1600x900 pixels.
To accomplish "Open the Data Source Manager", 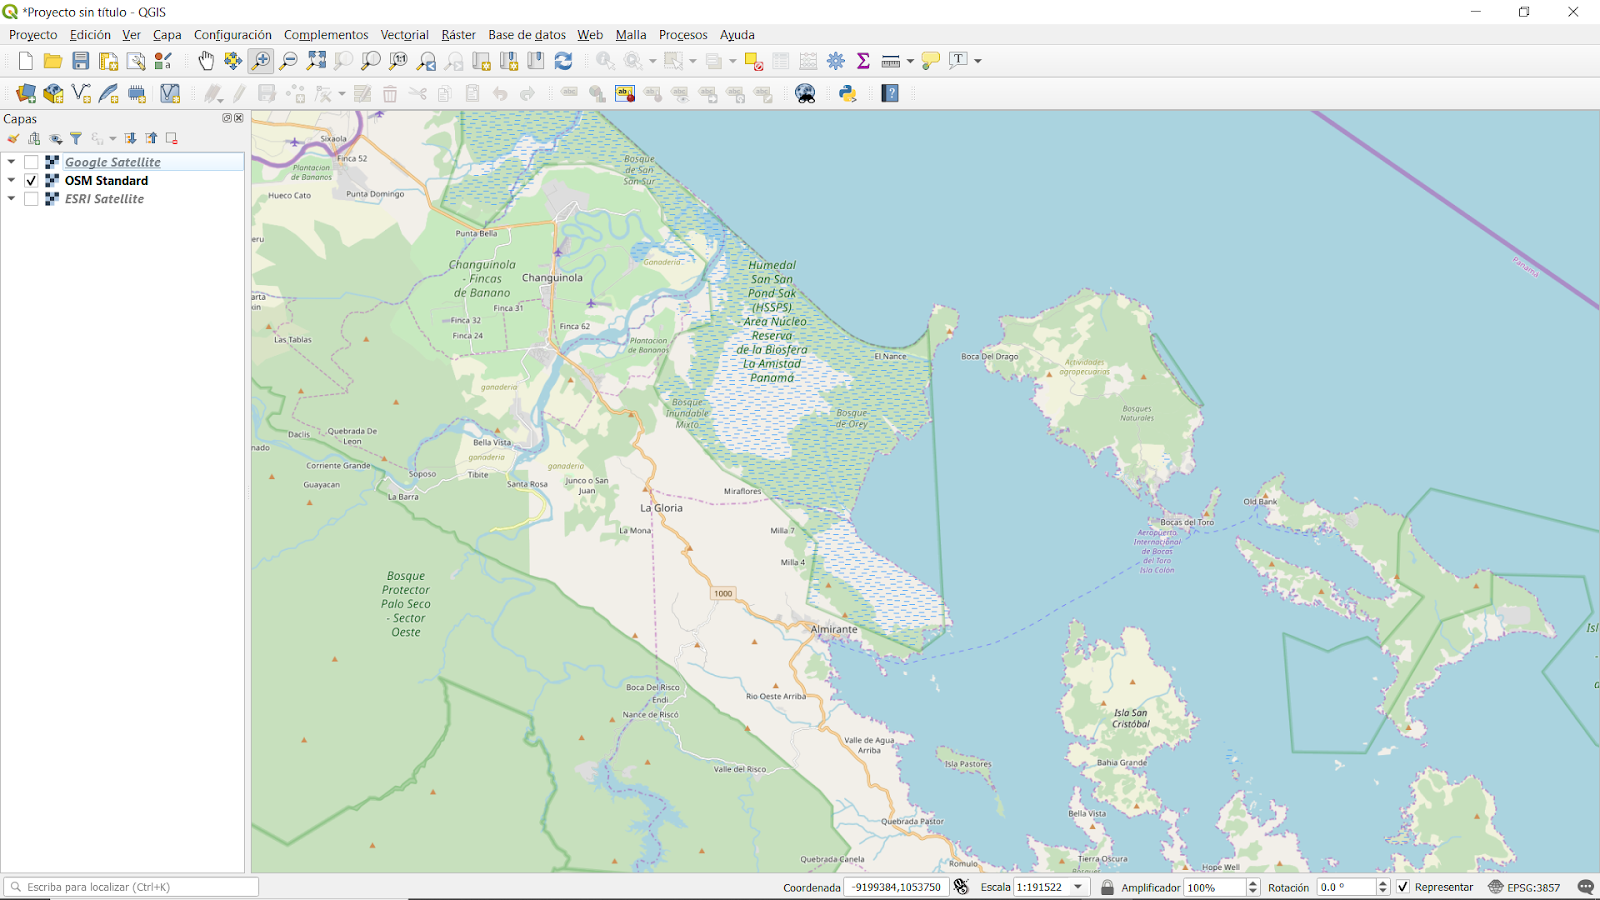I will (25, 93).
